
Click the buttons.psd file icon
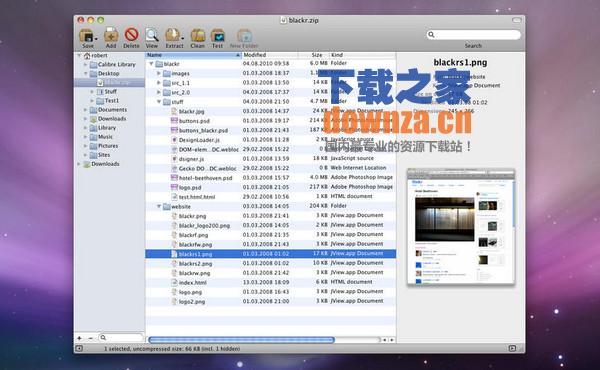[x=174, y=121]
